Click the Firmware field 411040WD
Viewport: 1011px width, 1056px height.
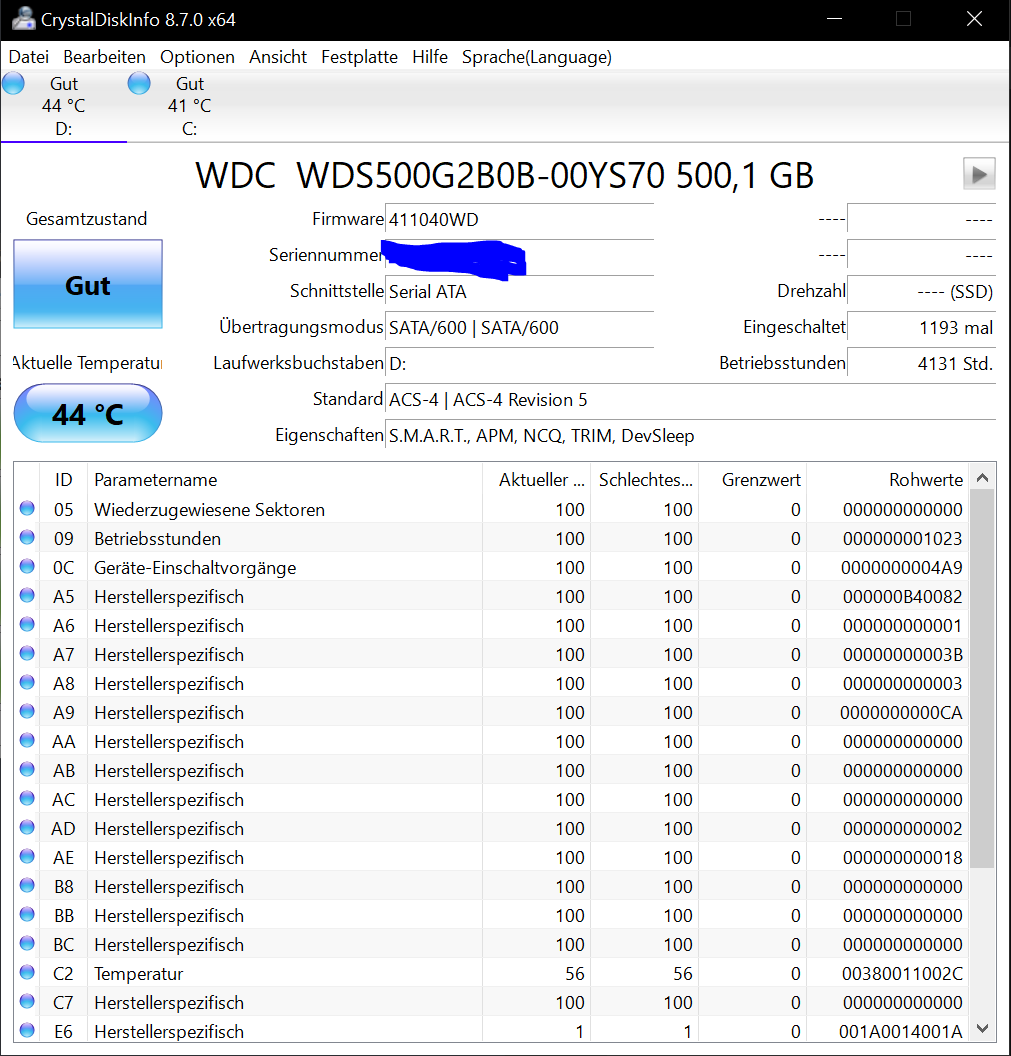[519, 220]
